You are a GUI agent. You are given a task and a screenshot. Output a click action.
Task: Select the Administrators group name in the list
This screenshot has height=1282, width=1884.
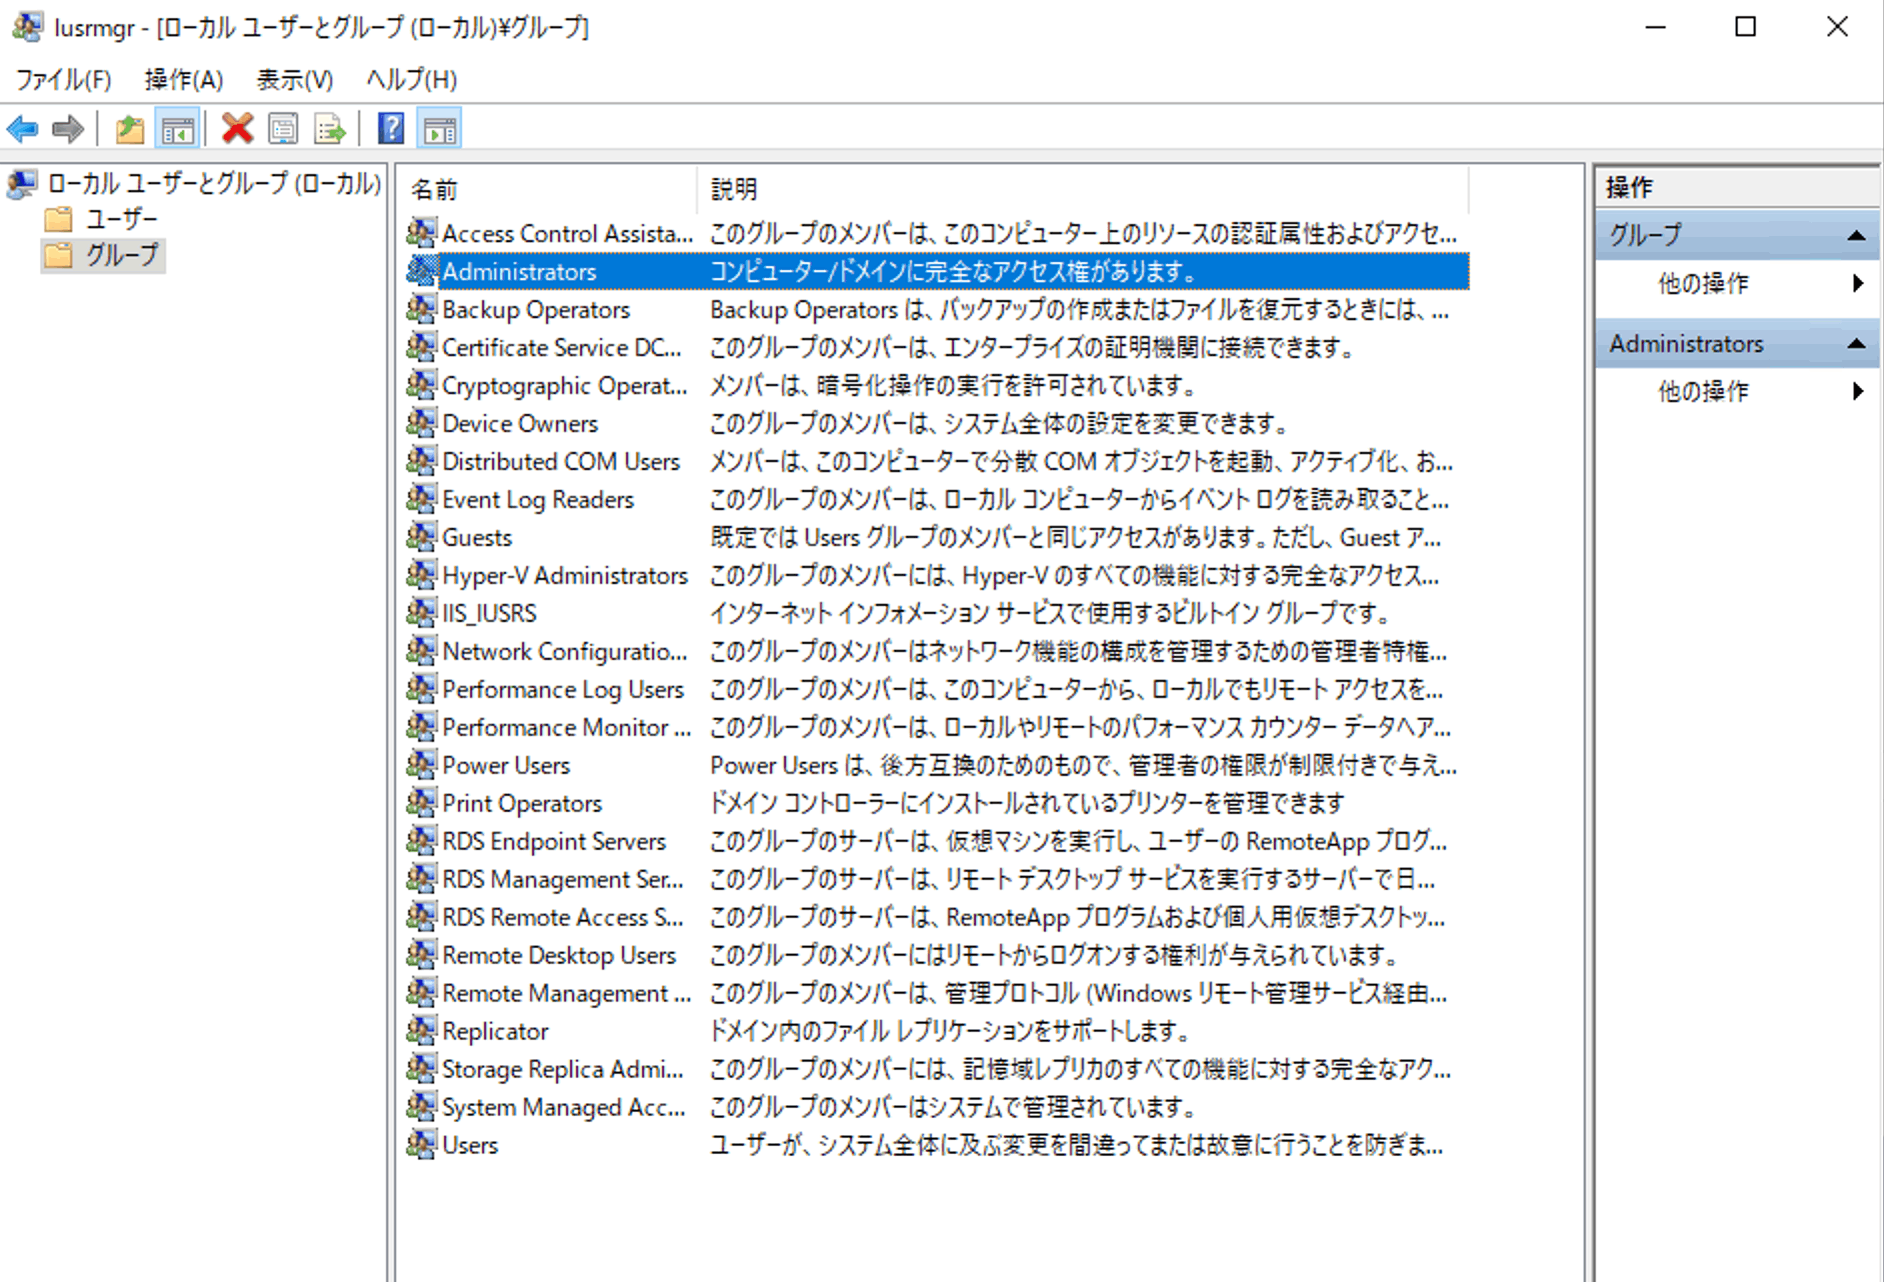519,271
